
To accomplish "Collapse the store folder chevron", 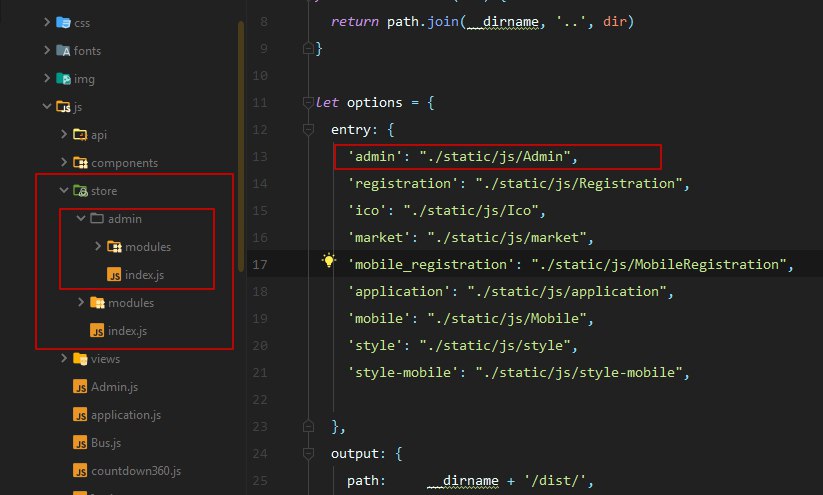I will (64, 190).
